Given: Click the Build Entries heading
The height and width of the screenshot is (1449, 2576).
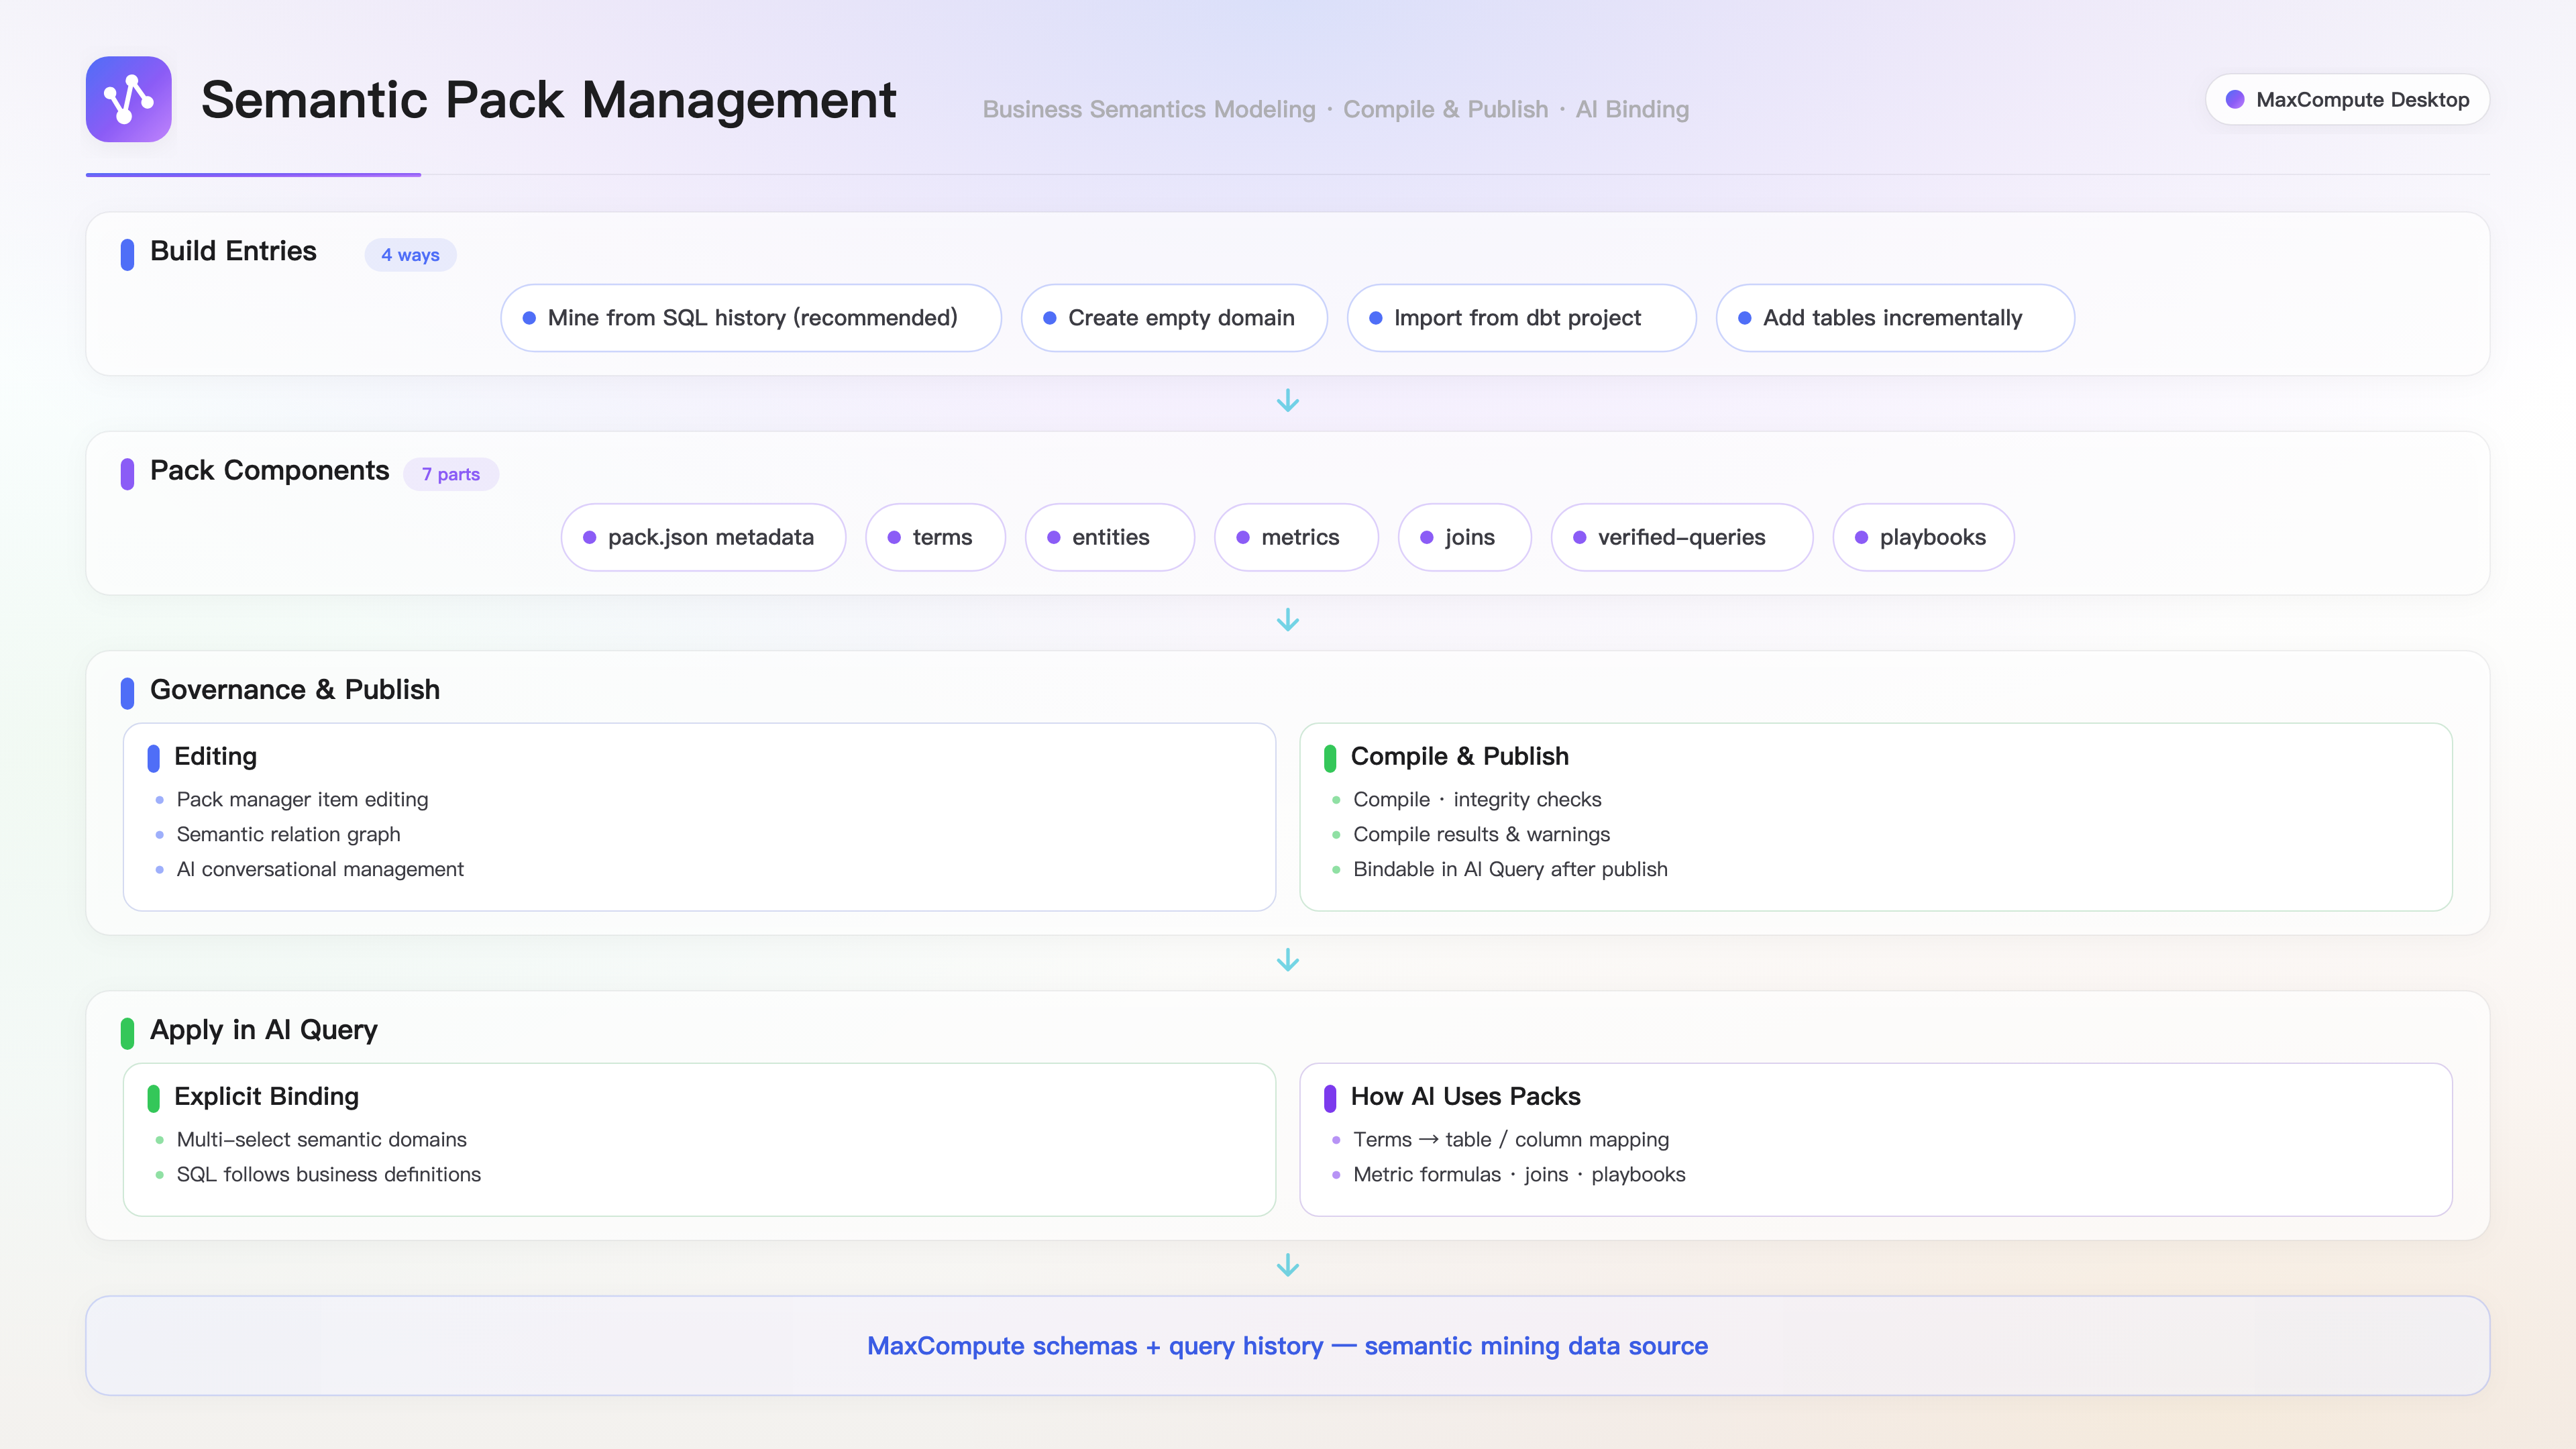Looking at the screenshot, I should tap(233, 251).
